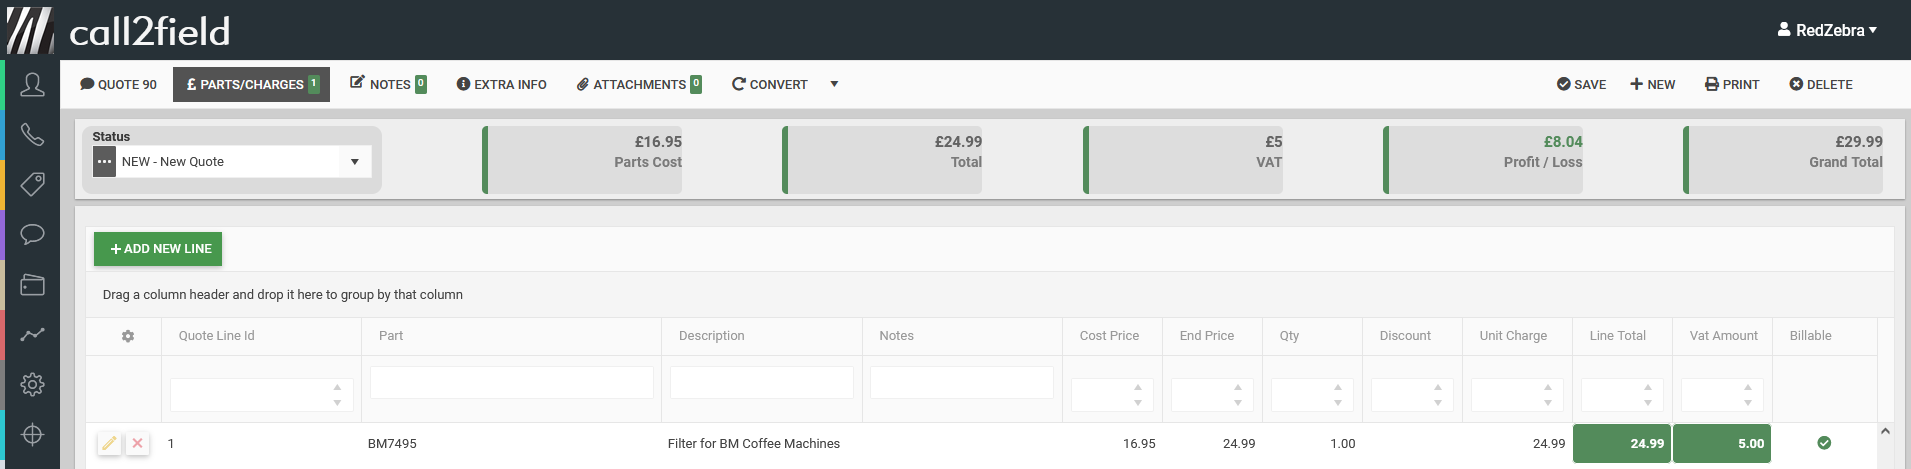Switch to the Notes tab
This screenshot has width=1911, height=469.
pyautogui.click(x=388, y=85)
